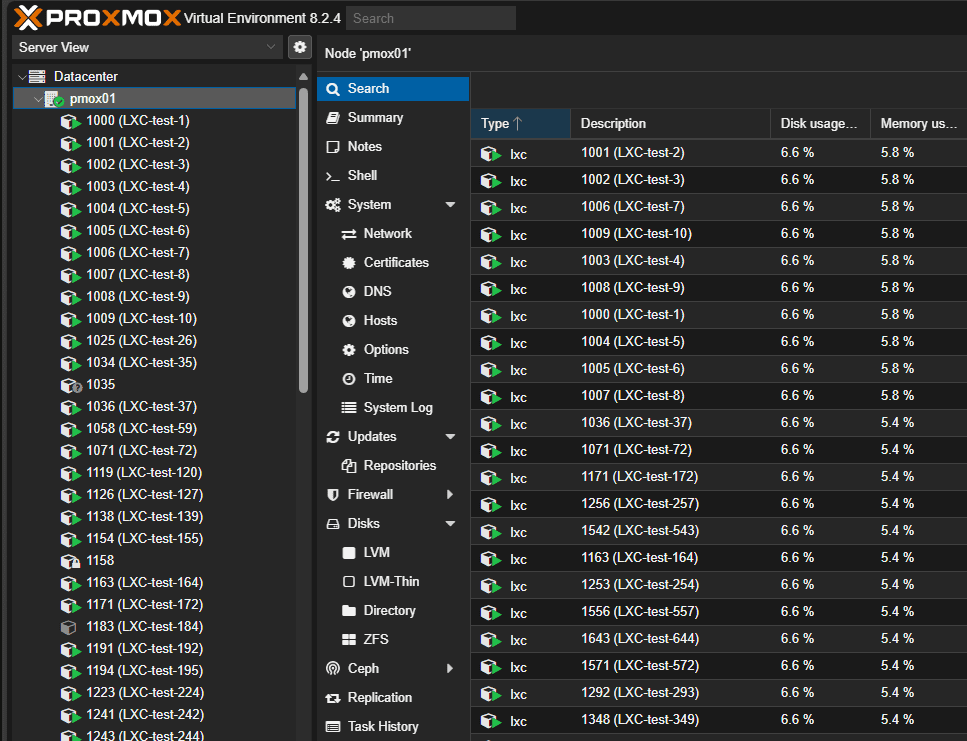Screen dimensions: 967x741
Task: Click the Proxmox logo icon
Action: pos(28,18)
